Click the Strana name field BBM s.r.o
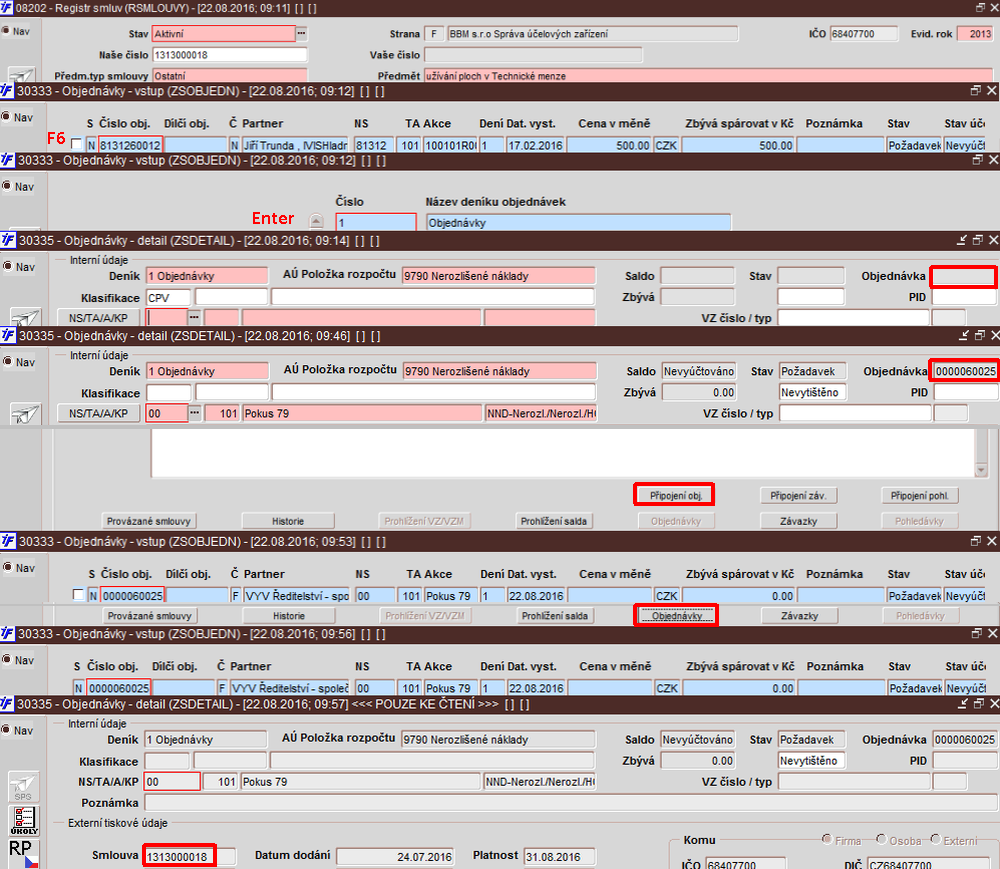The height and width of the screenshot is (869, 1000). [x=592, y=34]
